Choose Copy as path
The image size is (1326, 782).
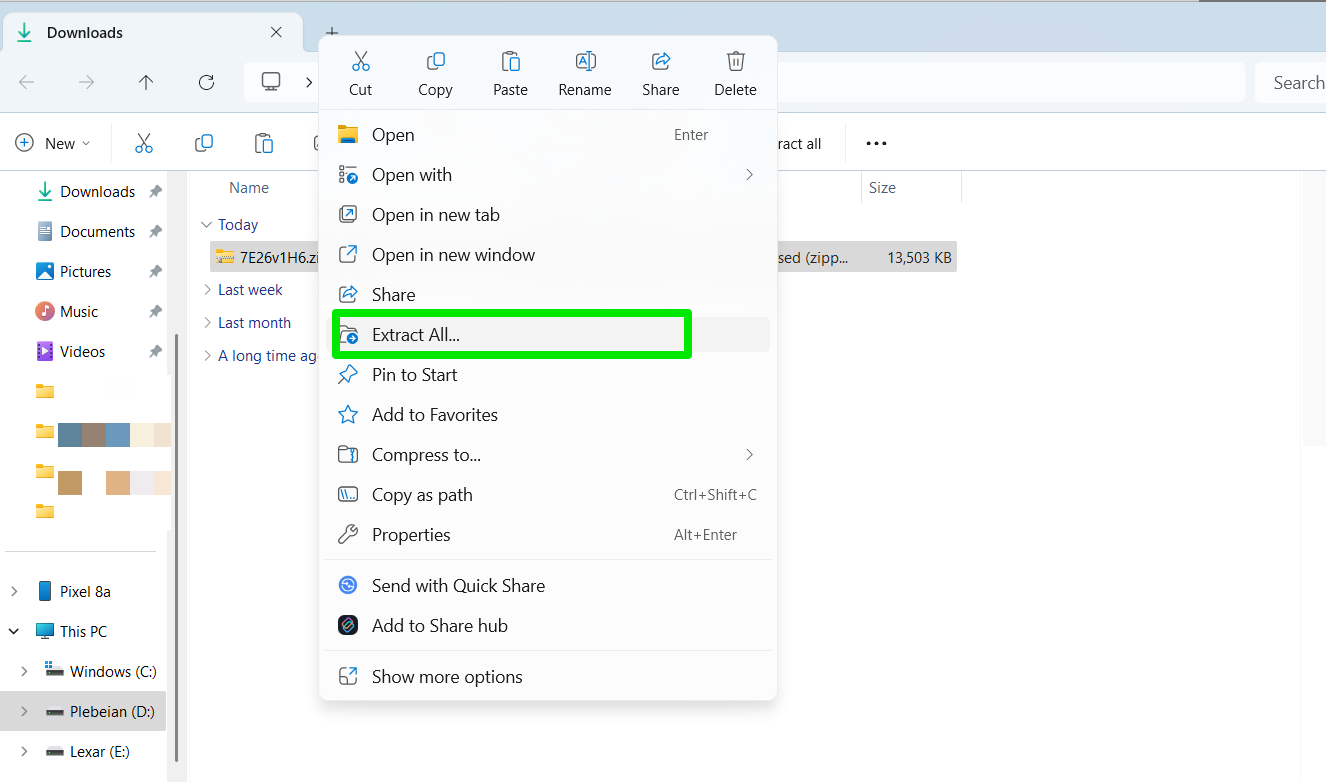(548, 495)
